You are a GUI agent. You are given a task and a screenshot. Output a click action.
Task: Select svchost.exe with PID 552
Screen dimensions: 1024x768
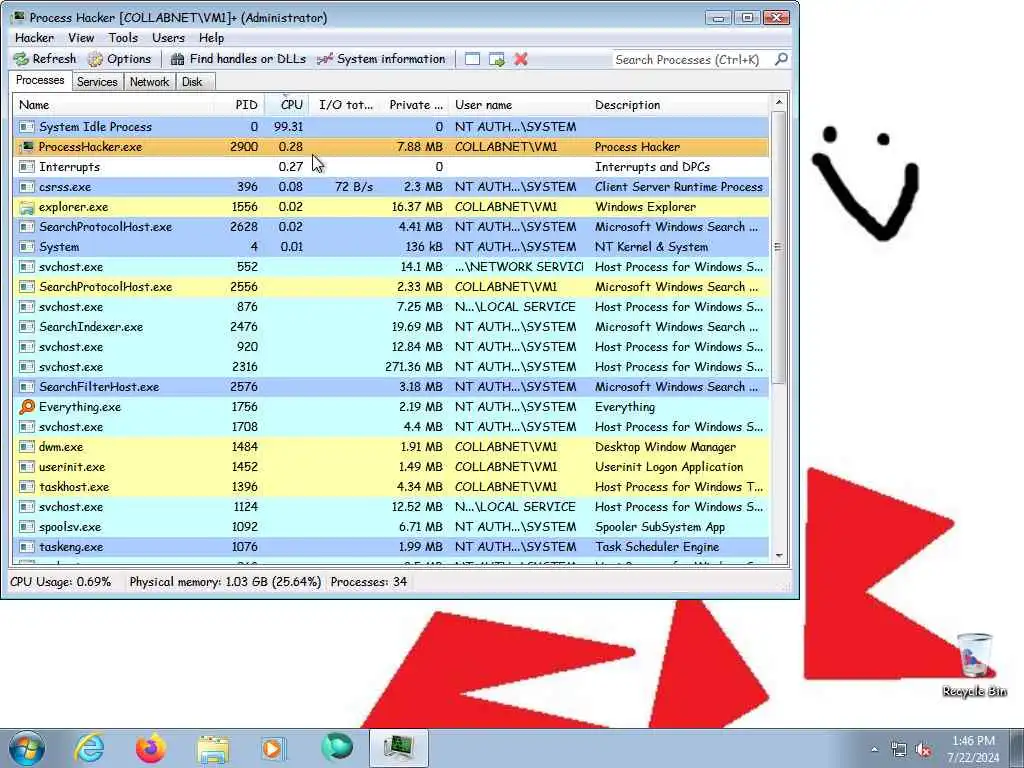click(x=391, y=266)
